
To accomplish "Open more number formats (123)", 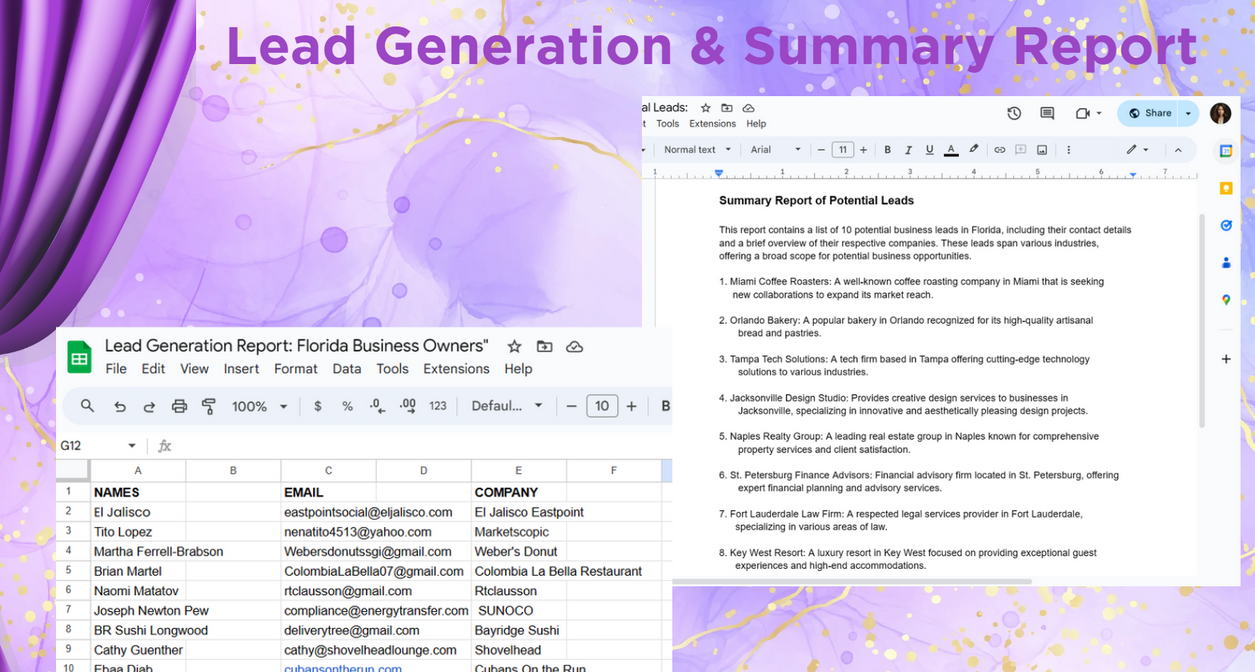I will (438, 406).
